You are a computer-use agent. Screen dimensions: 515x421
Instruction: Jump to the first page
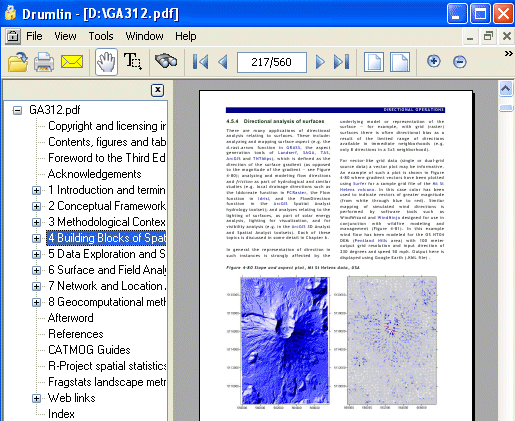tap(200, 62)
